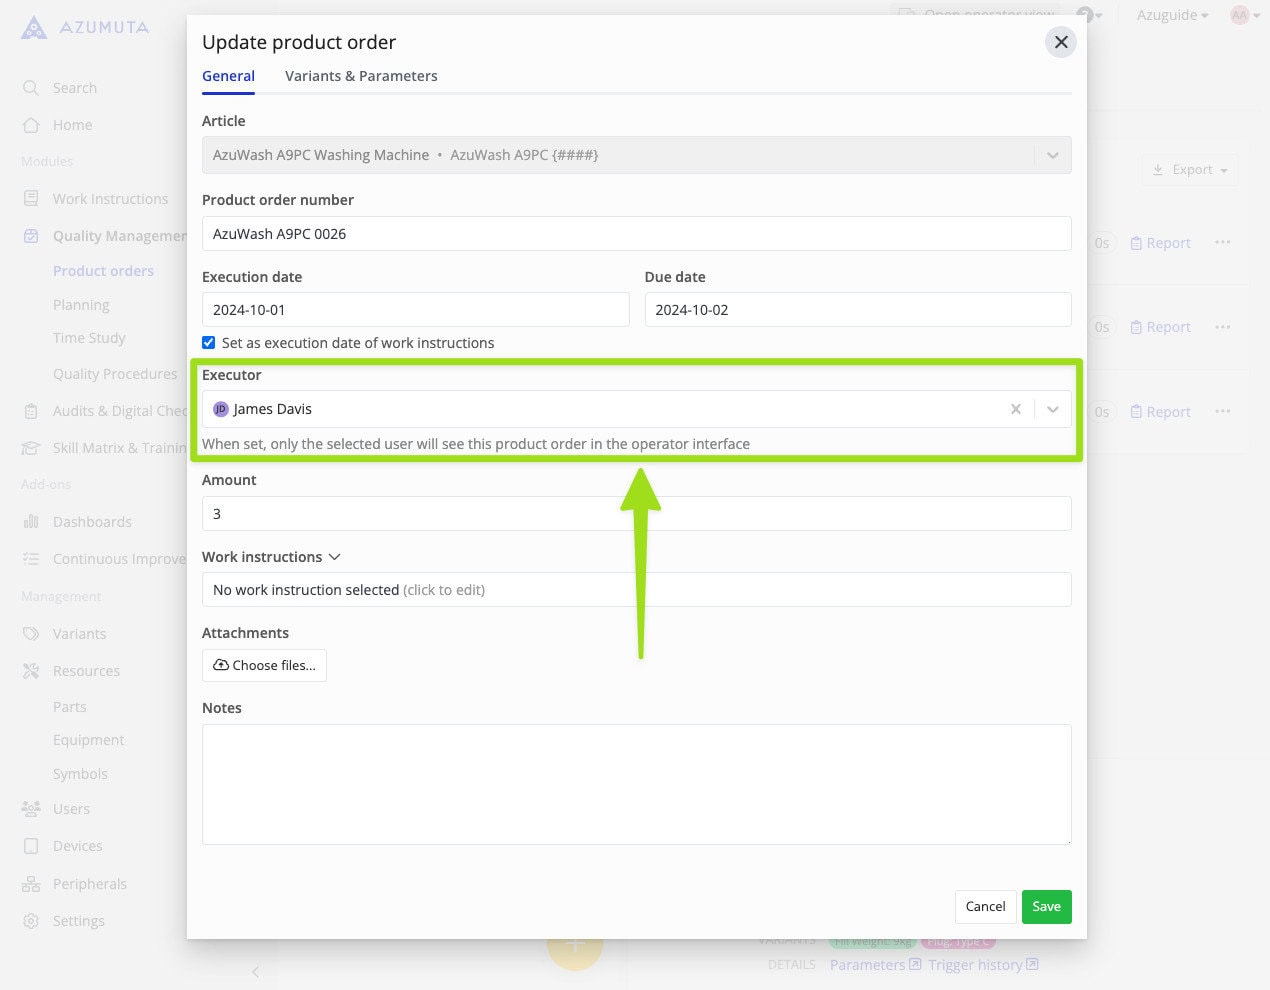Open the Article selection dropdown
Image resolution: width=1270 pixels, height=990 pixels.
click(x=1052, y=154)
